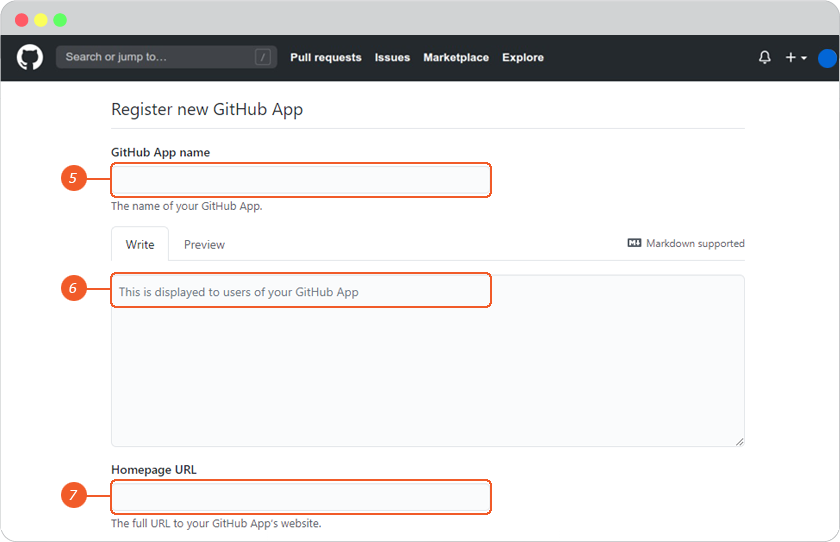Go to Pull requests
Image resolution: width=840 pixels, height=542 pixels.
pyautogui.click(x=326, y=57)
